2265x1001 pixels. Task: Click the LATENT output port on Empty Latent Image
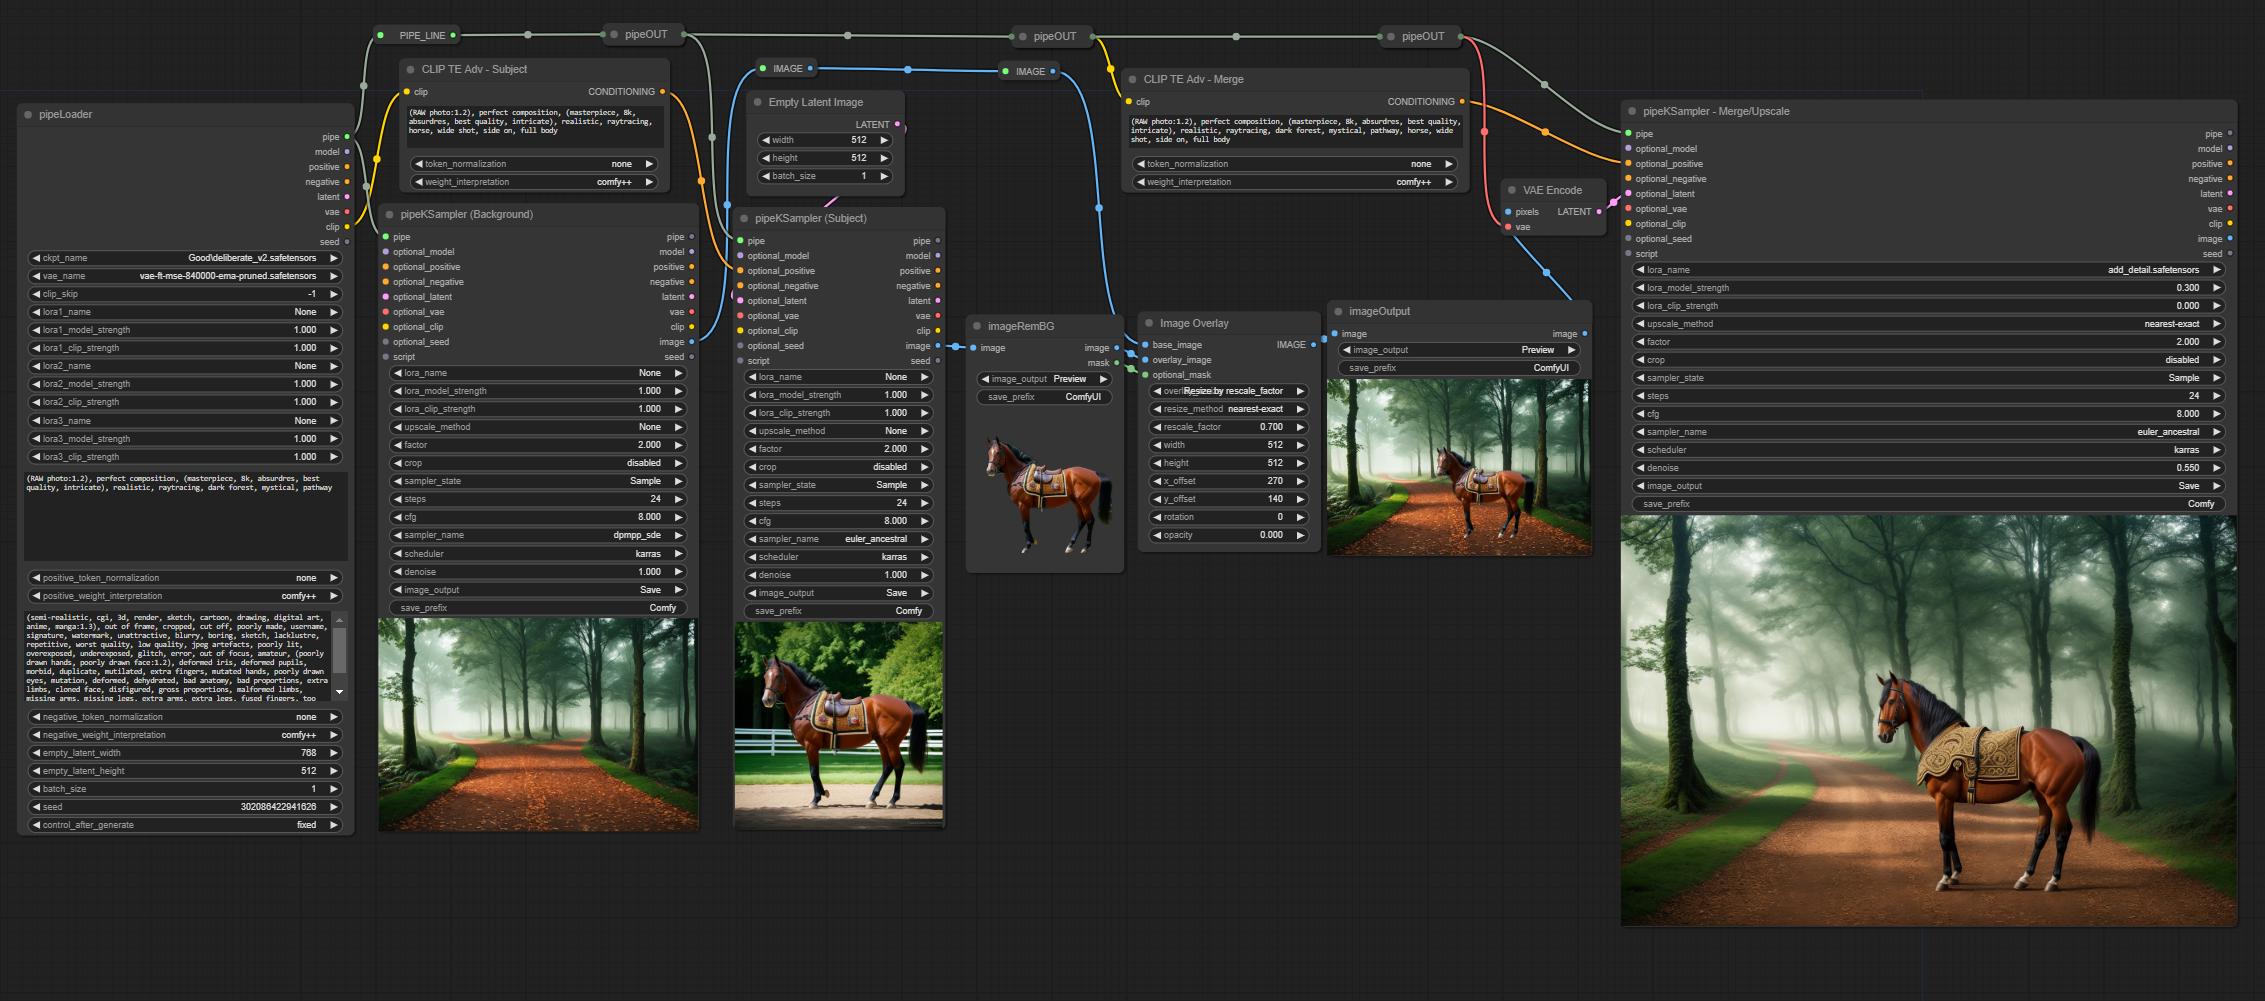coord(897,125)
